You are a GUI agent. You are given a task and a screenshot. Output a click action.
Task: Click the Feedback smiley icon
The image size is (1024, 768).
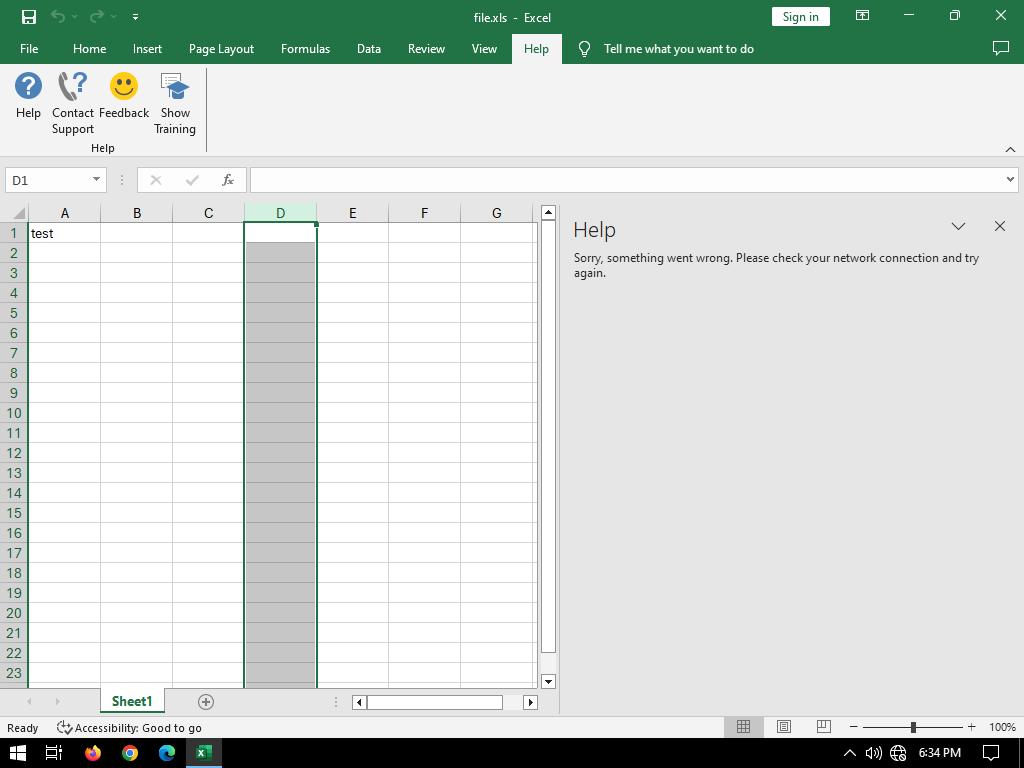point(124,87)
